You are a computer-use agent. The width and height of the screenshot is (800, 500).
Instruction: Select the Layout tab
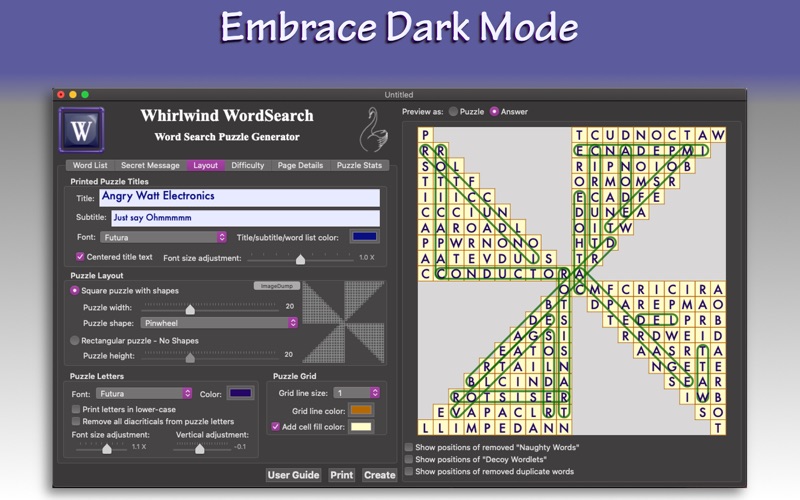pyautogui.click(x=206, y=165)
